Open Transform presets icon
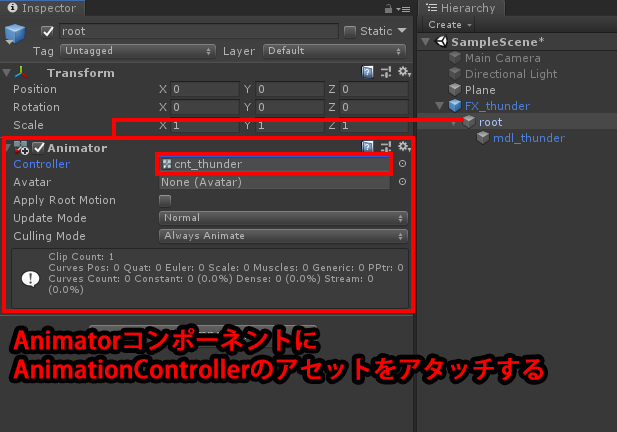The width and height of the screenshot is (617, 432). tap(386, 72)
